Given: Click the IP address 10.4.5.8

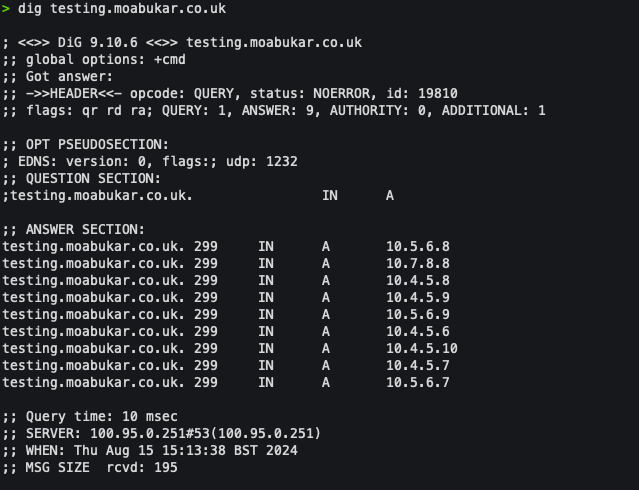Looking at the screenshot, I should pyautogui.click(x=418, y=280).
